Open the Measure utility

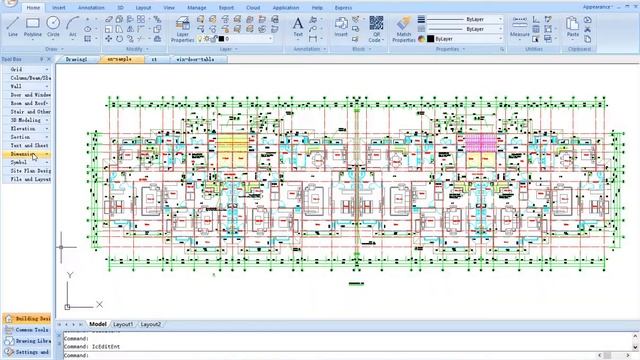click(520, 27)
